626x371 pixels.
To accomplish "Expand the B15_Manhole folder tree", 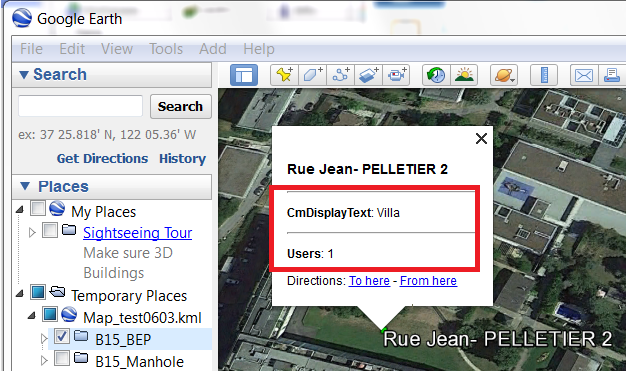I will tap(44, 361).
